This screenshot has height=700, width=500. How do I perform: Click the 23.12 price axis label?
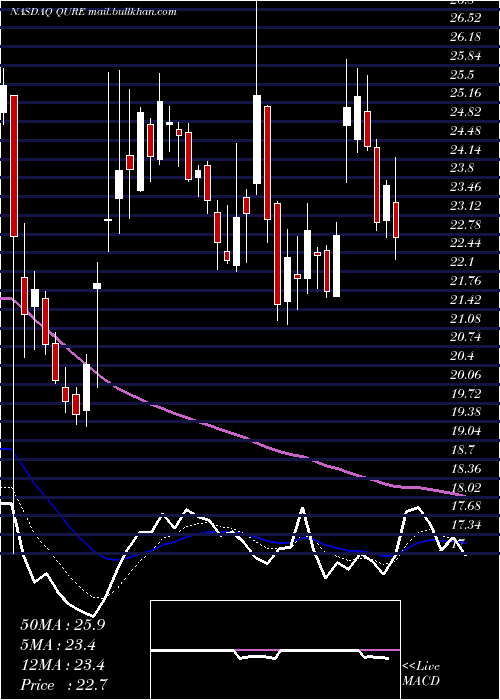465,205
